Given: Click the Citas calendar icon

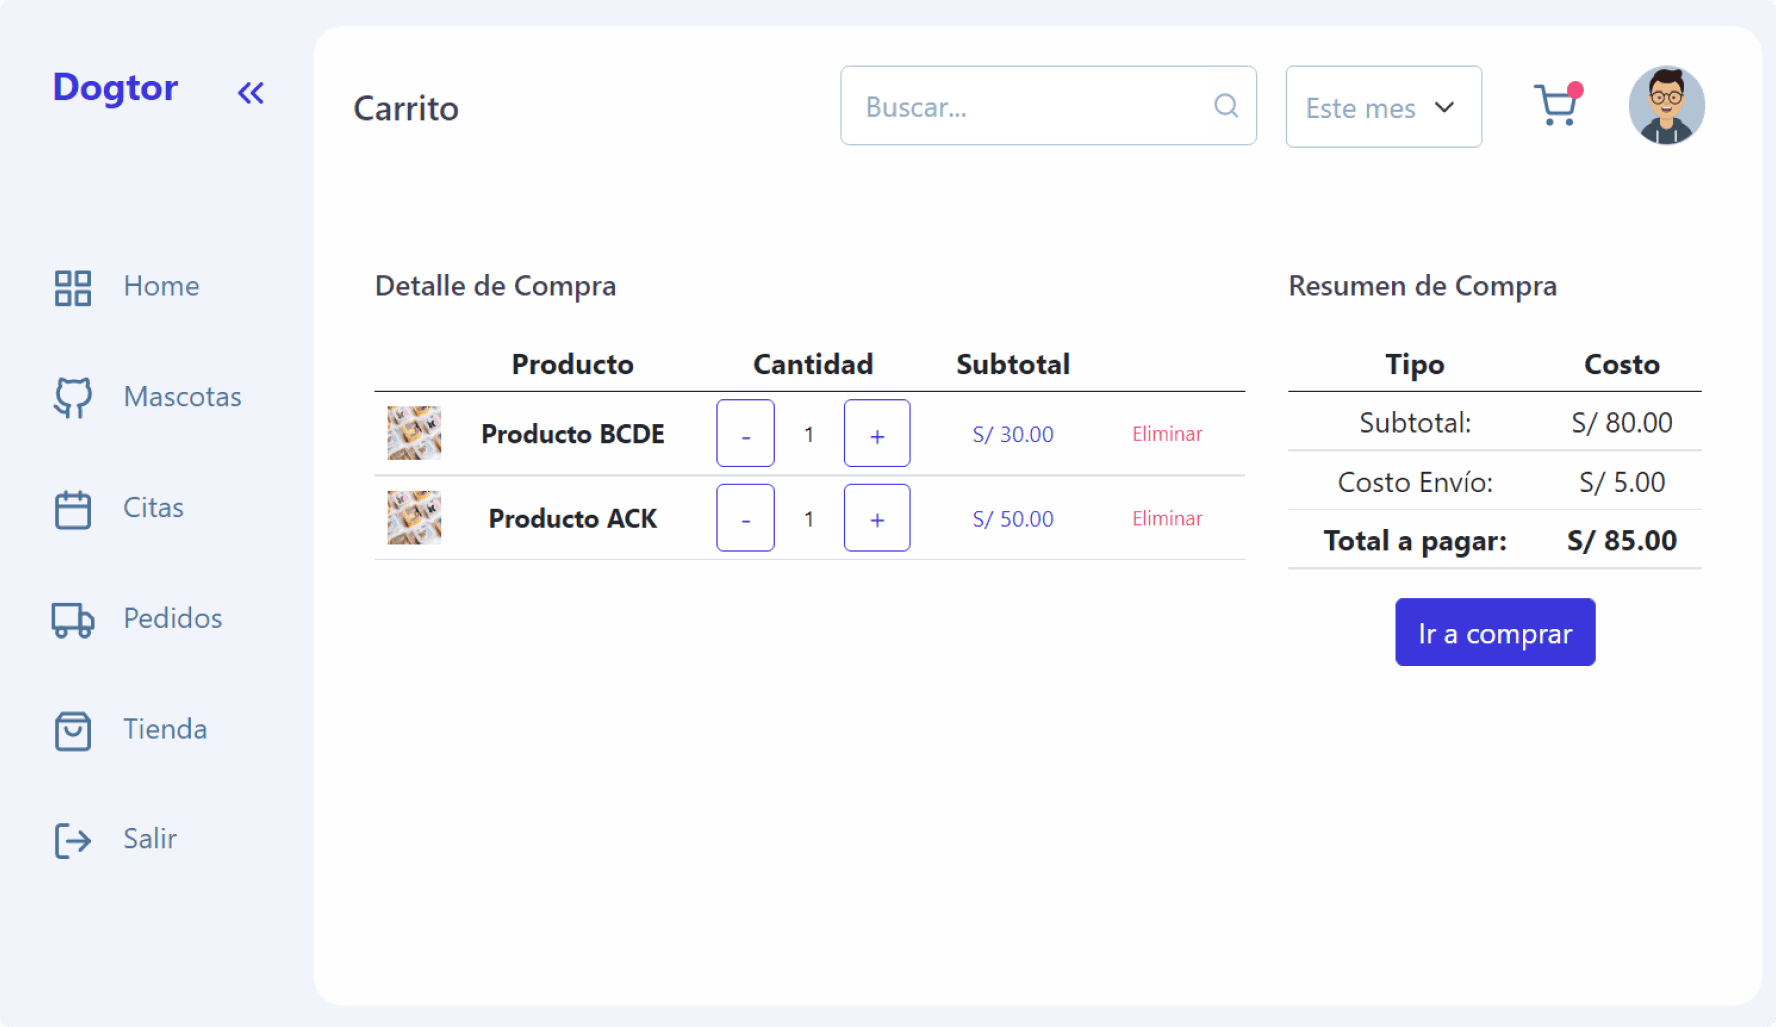Looking at the screenshot, I should [73, 509].
